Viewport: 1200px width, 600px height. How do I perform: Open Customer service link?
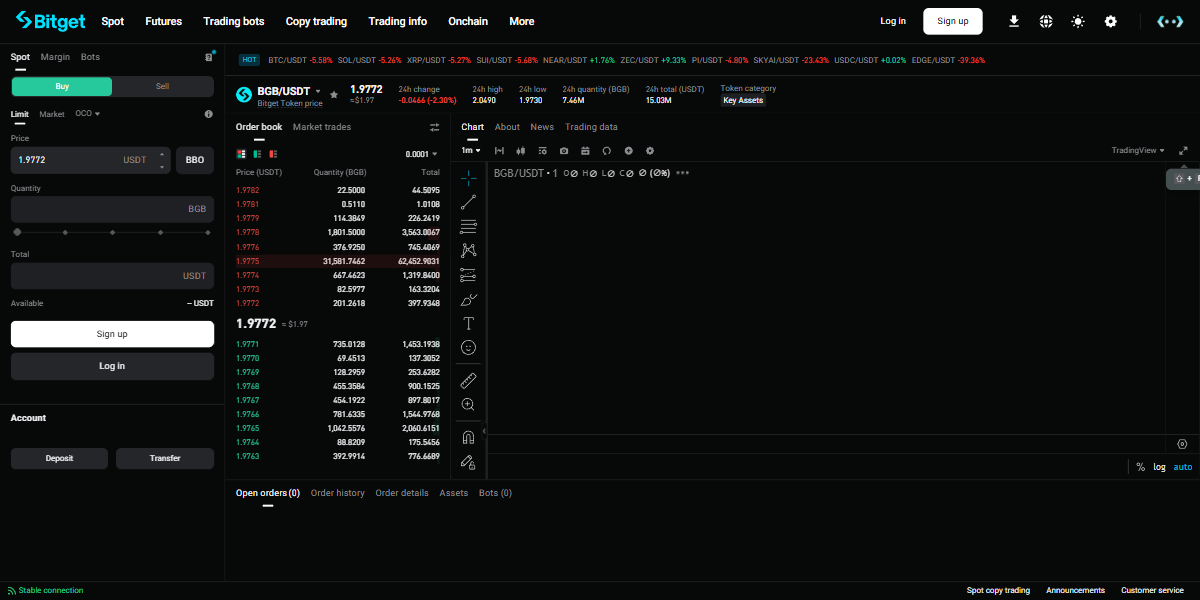click(1152, 590)
